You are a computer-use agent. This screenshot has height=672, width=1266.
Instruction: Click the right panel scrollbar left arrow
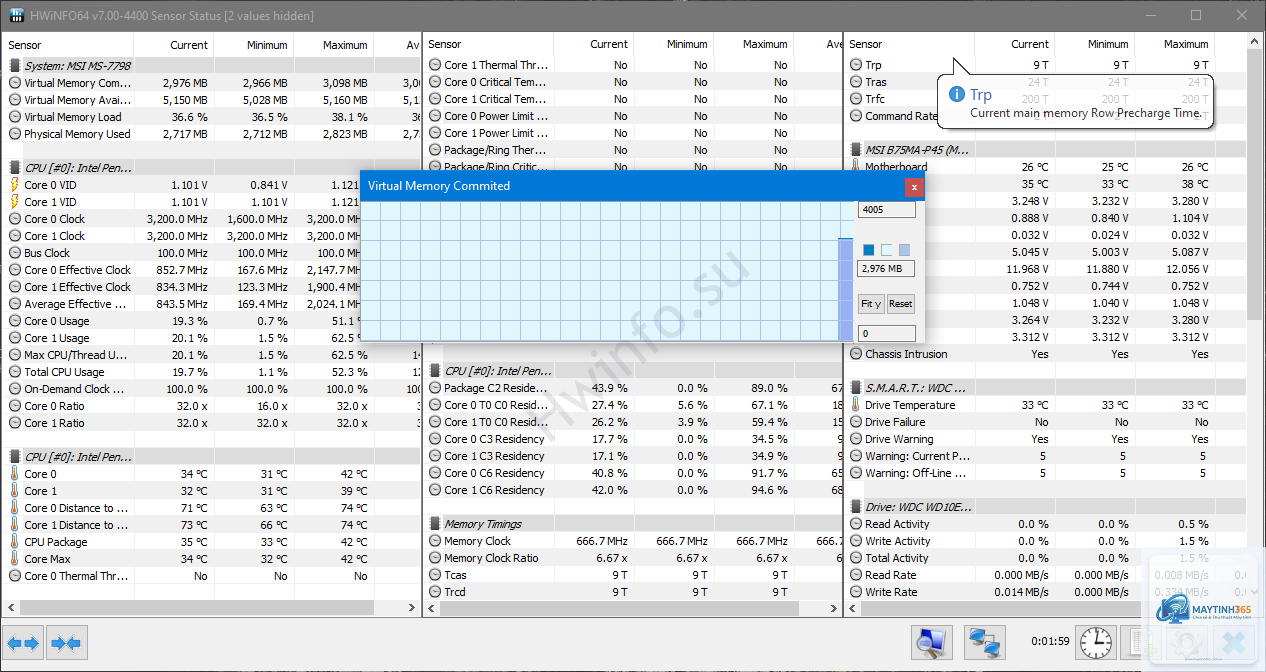point(853,608)
